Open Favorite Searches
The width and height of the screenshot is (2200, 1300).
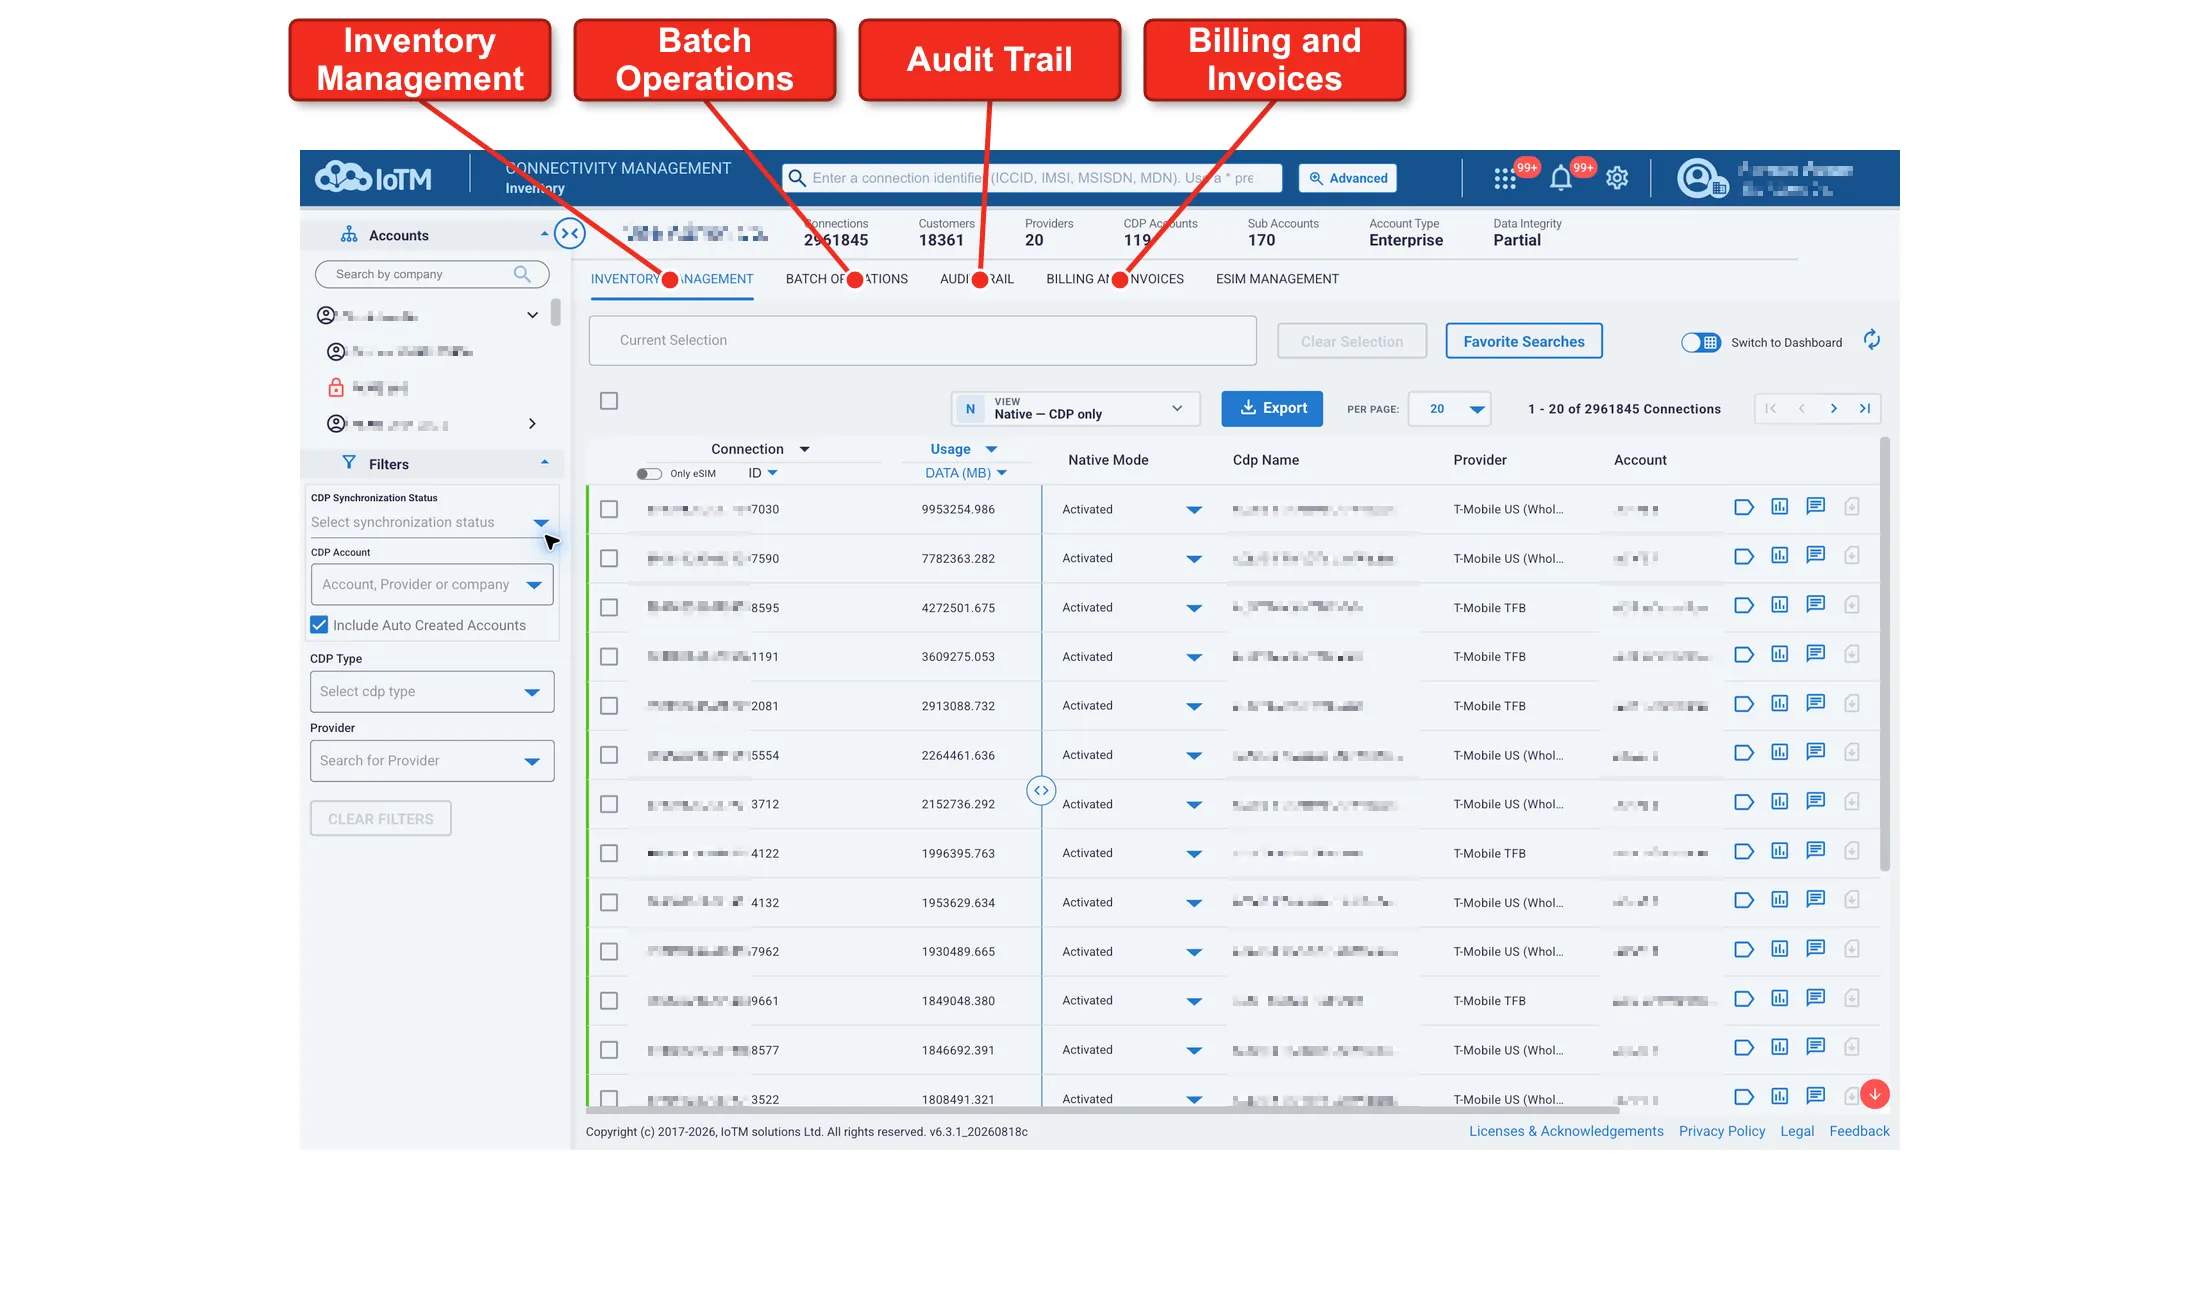(1524, 341)
